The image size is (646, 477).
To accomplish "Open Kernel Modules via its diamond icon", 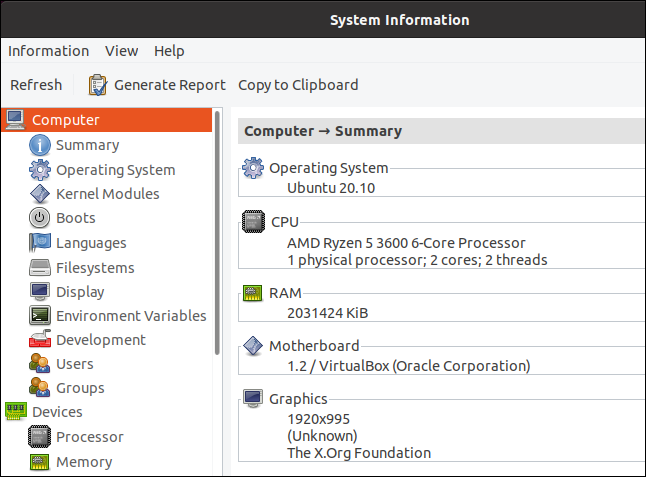I will pos(40,194).
